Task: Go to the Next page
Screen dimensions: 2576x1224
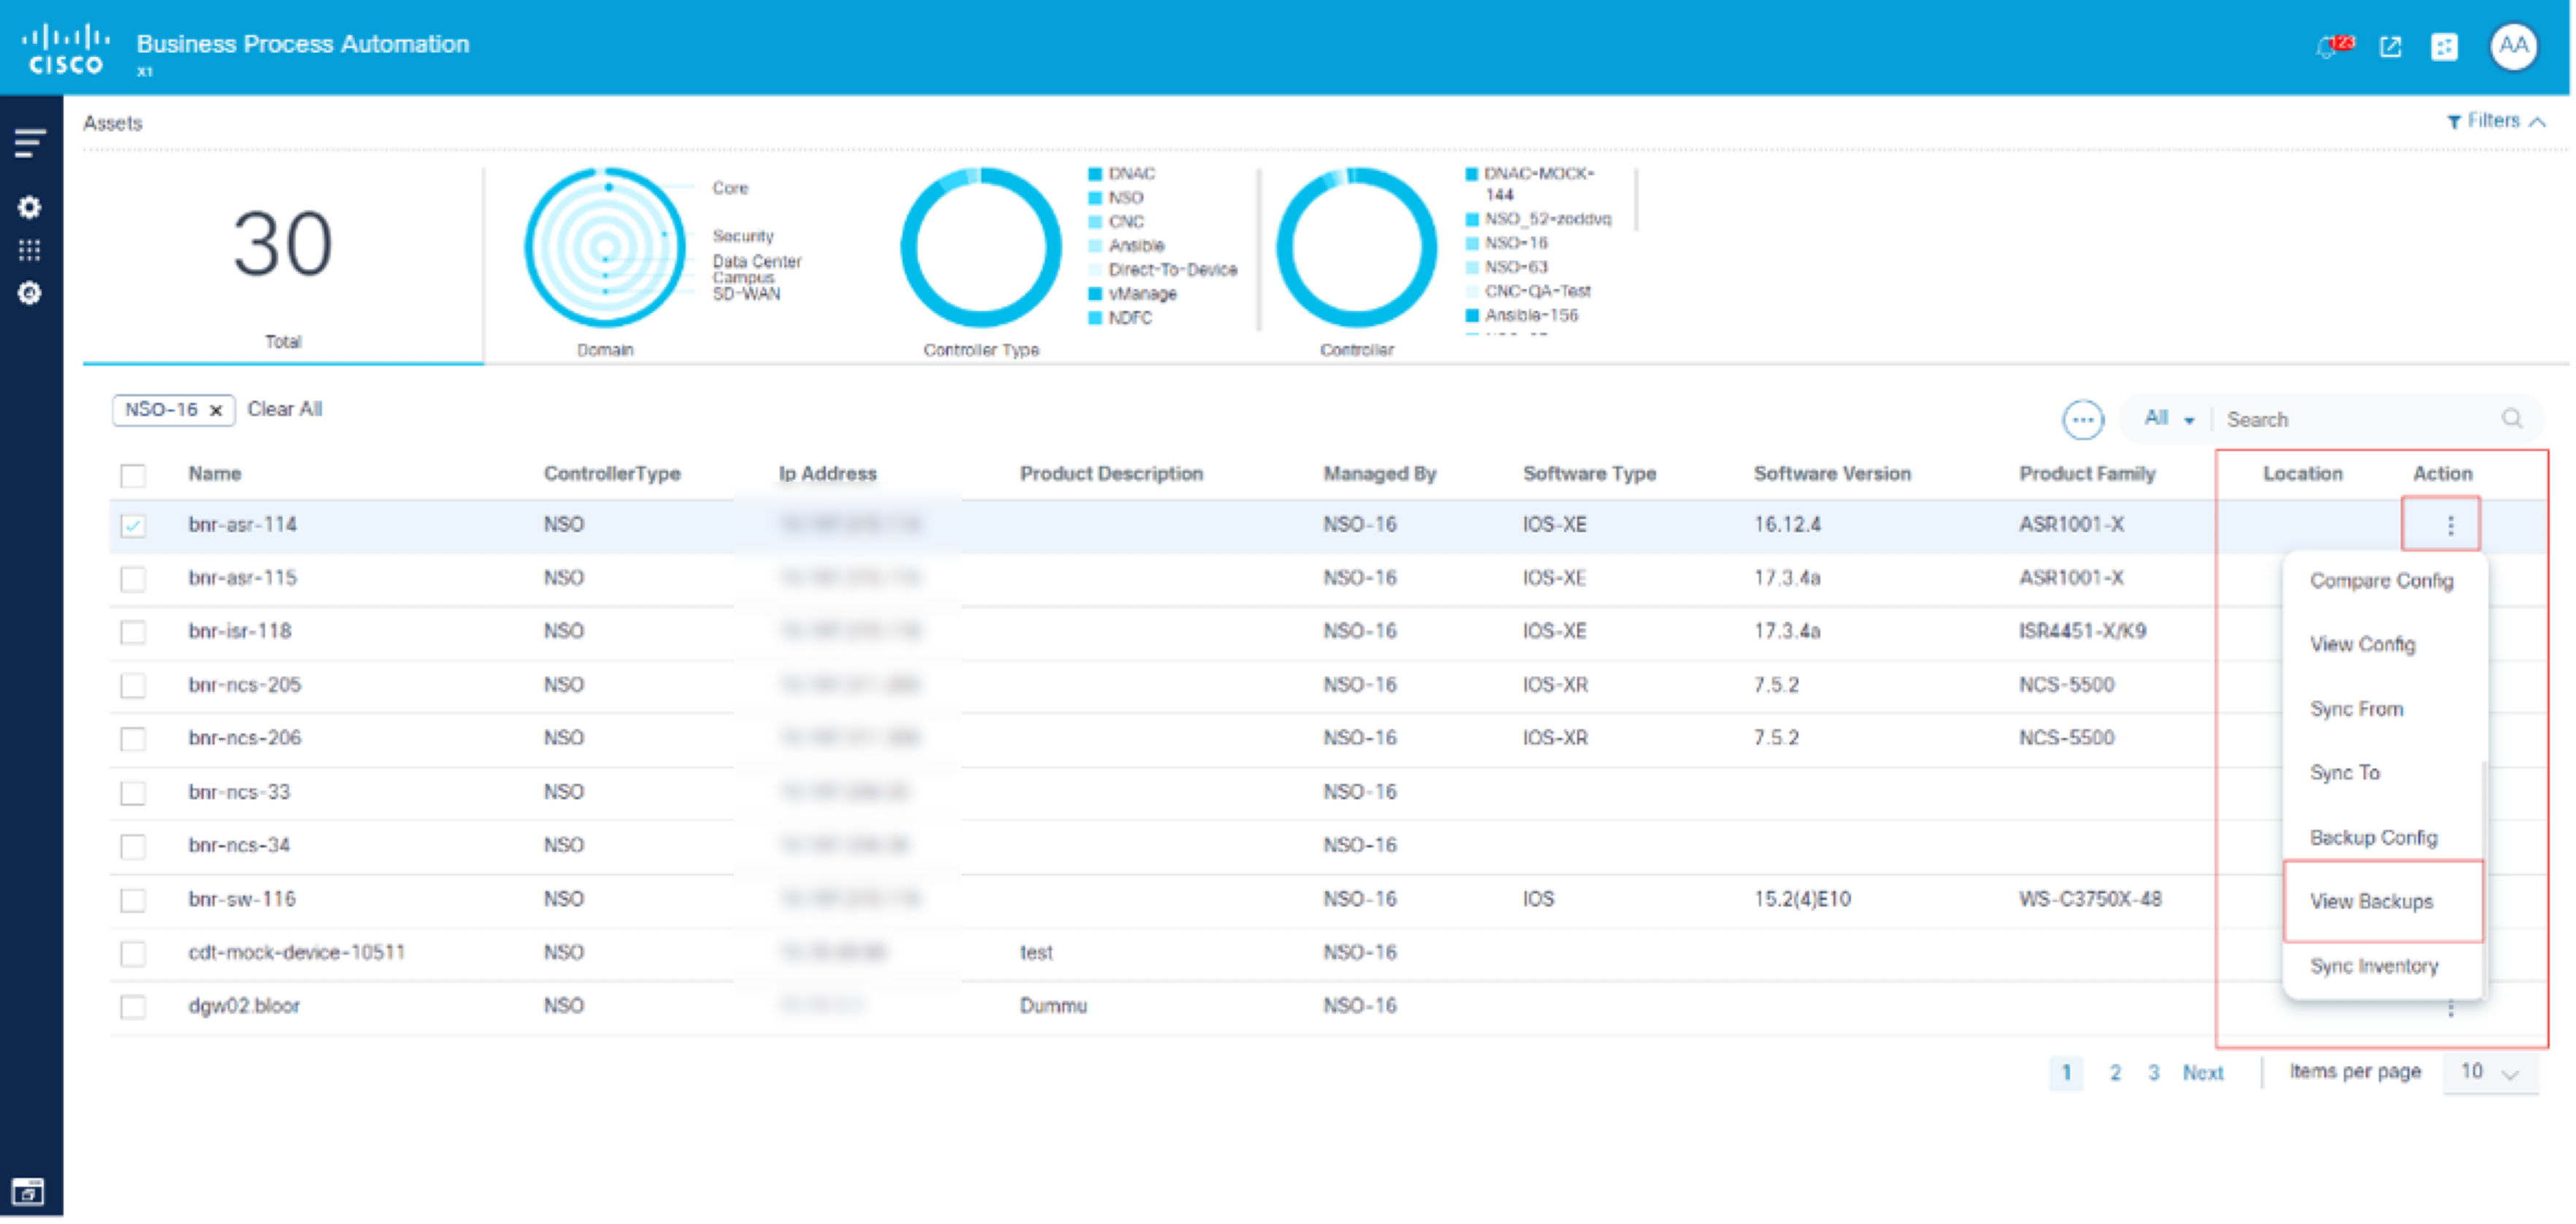Action: pos(2202,1072)
